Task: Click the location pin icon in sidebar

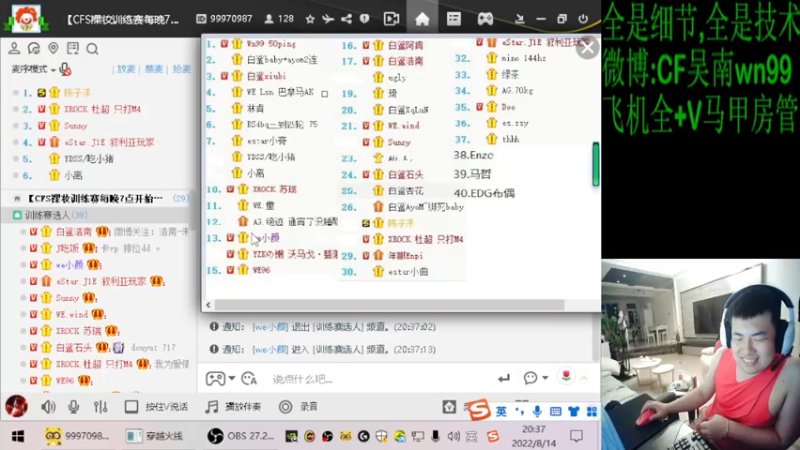Action: click(53, 48)
